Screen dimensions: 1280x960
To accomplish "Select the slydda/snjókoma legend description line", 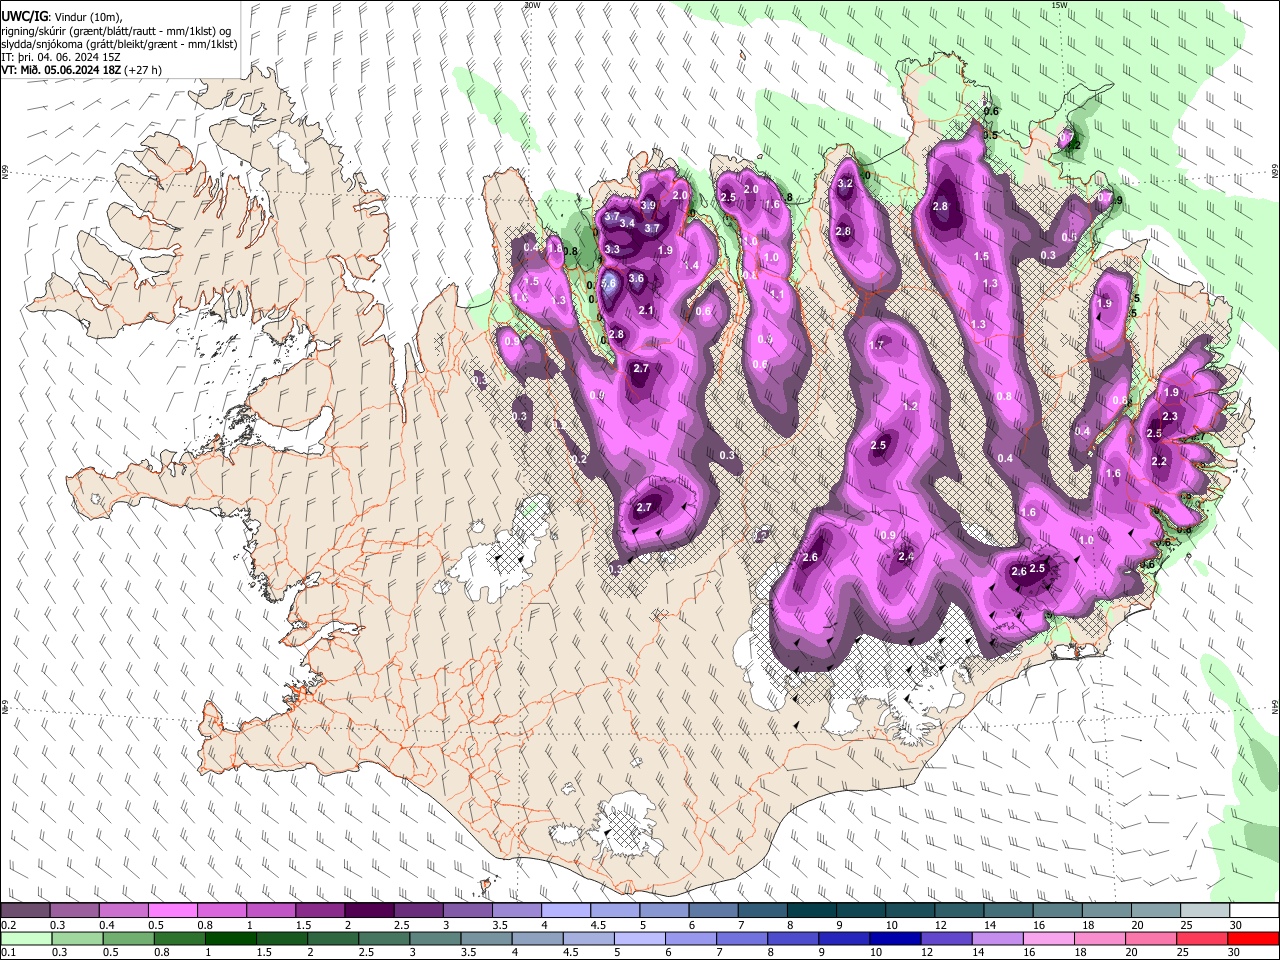I will tap(119, 43).
